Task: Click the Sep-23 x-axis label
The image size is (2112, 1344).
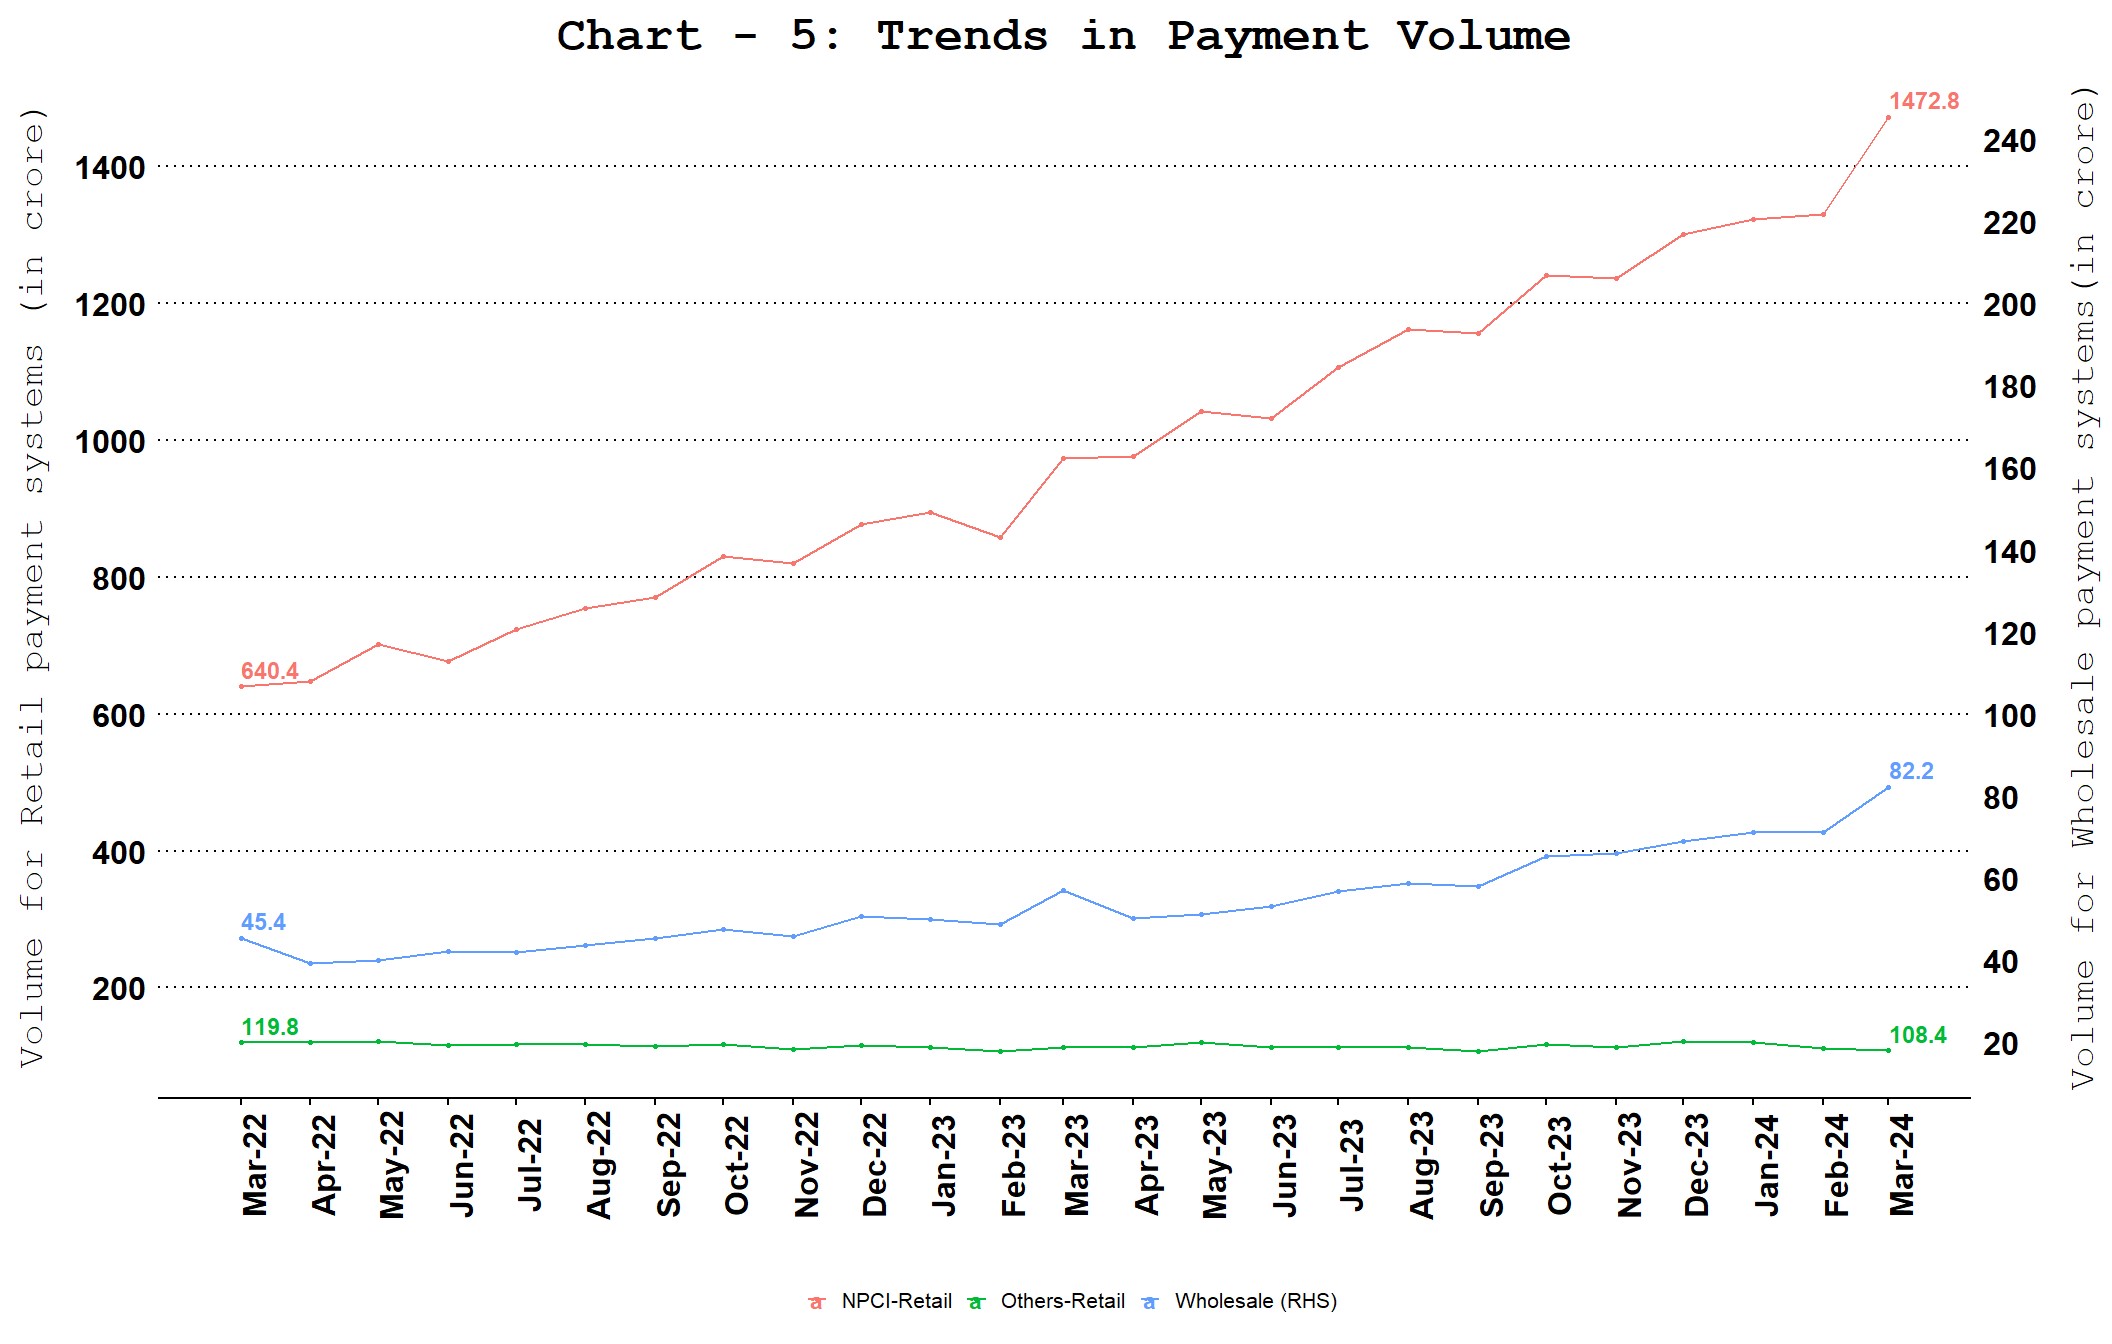Action: [x=1492, y=1165]
